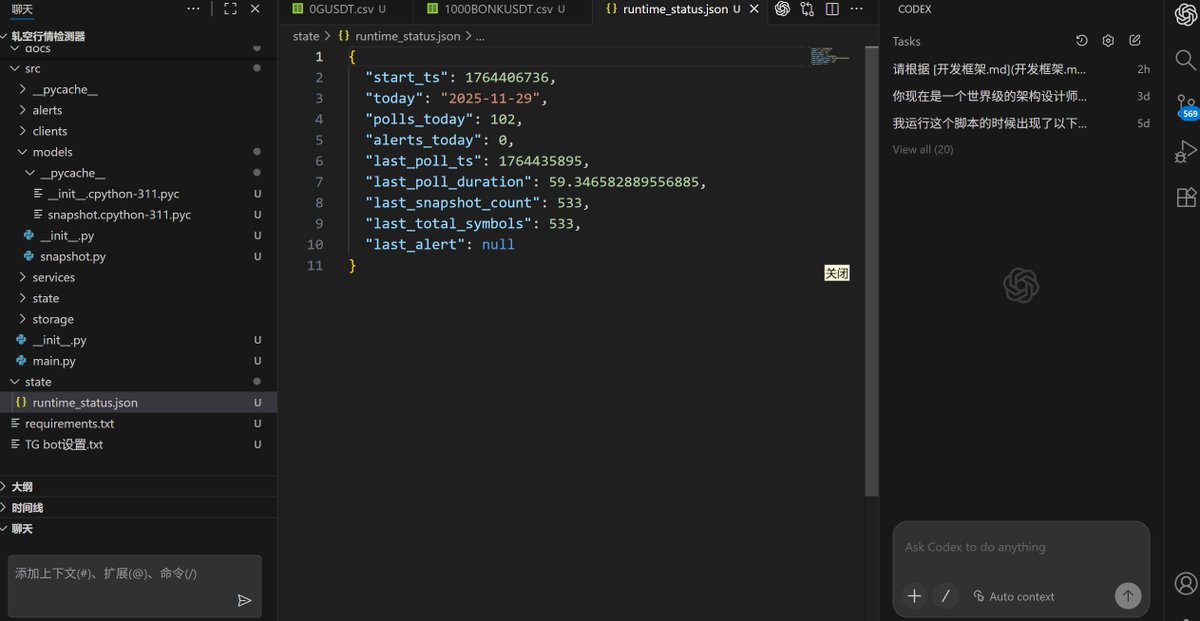Open requirements.txt file

click(138, 424)
